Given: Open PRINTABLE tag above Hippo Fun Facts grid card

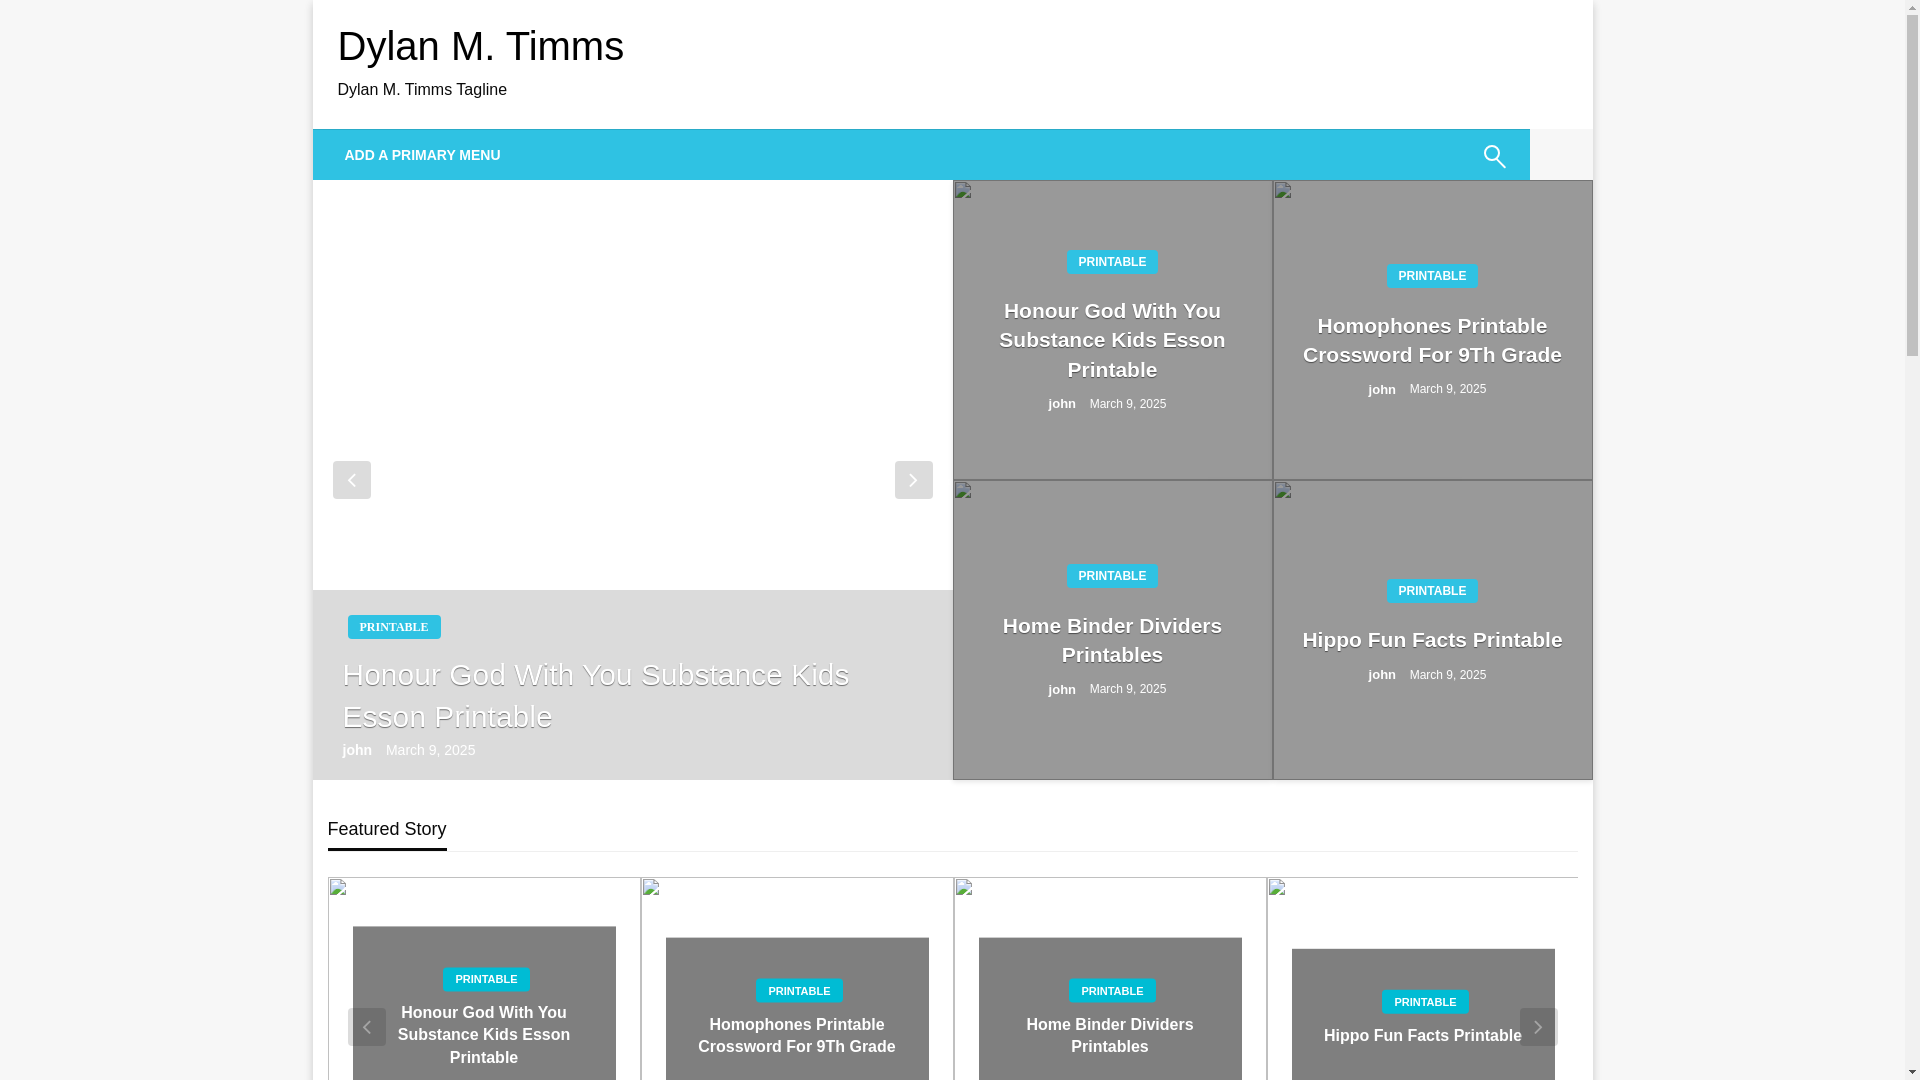Looking at the screenshot, I should pos(1432,591).
